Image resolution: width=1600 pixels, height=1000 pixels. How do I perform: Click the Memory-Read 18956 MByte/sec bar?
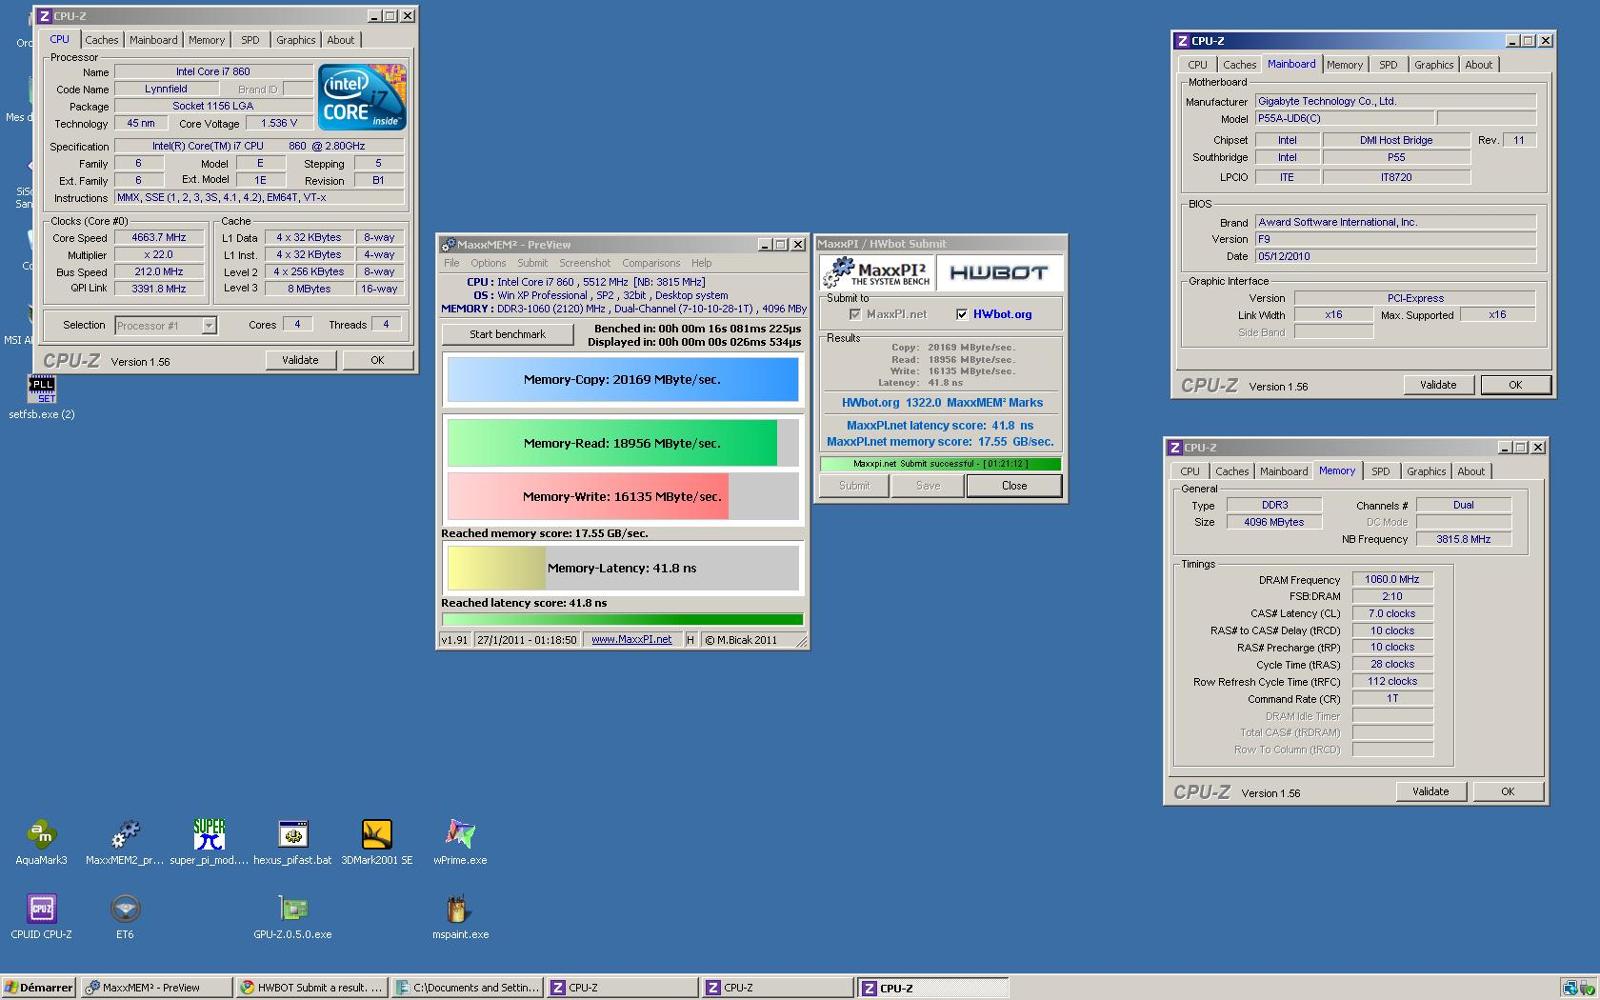pyautogui.click(x=622, y=443)
